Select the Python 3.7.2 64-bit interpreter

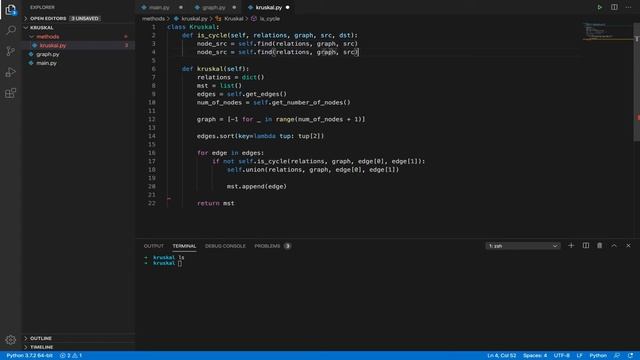tap(29, 356)
